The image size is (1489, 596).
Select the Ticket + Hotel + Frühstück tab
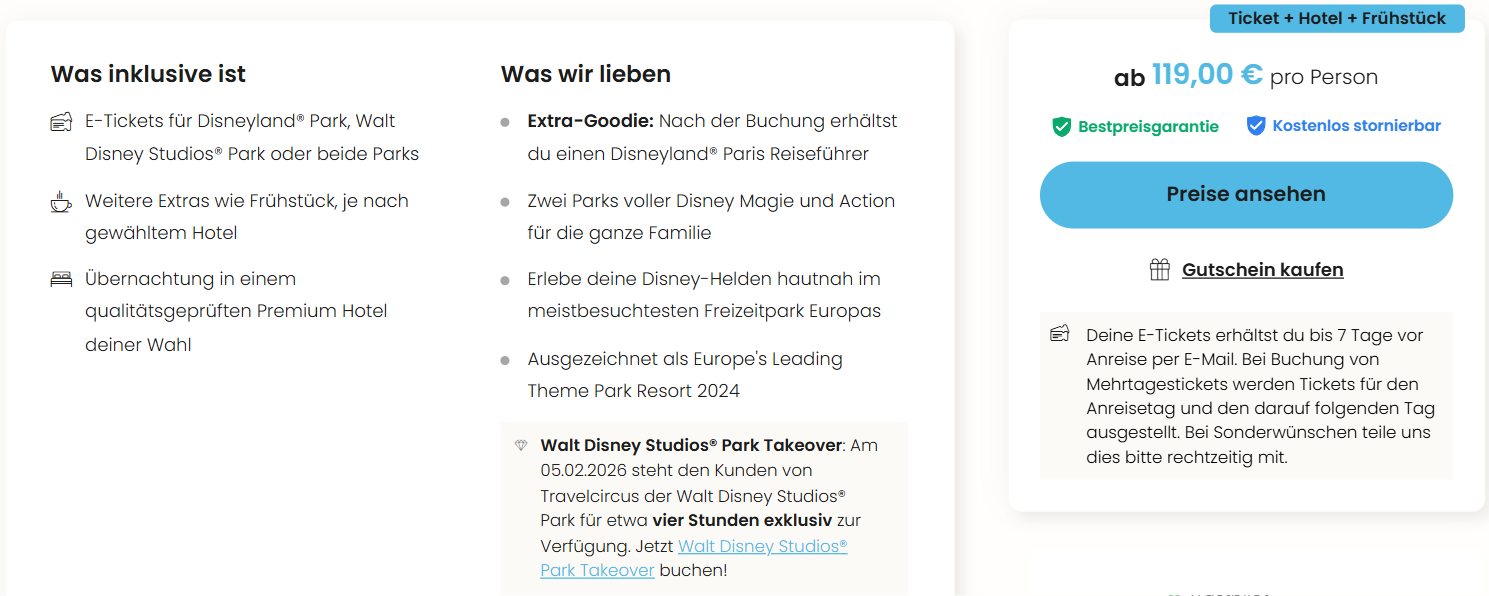[x=1337, y=18]
